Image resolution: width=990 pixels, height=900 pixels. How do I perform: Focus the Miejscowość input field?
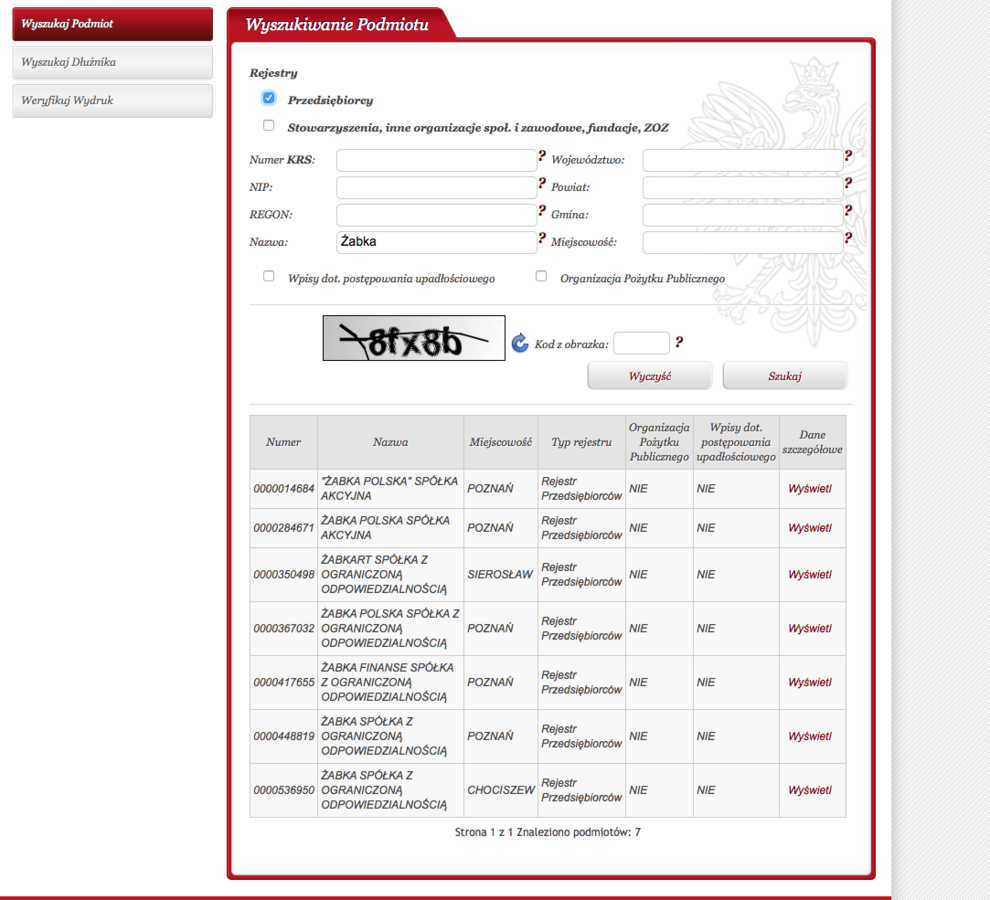coord(742,242)
